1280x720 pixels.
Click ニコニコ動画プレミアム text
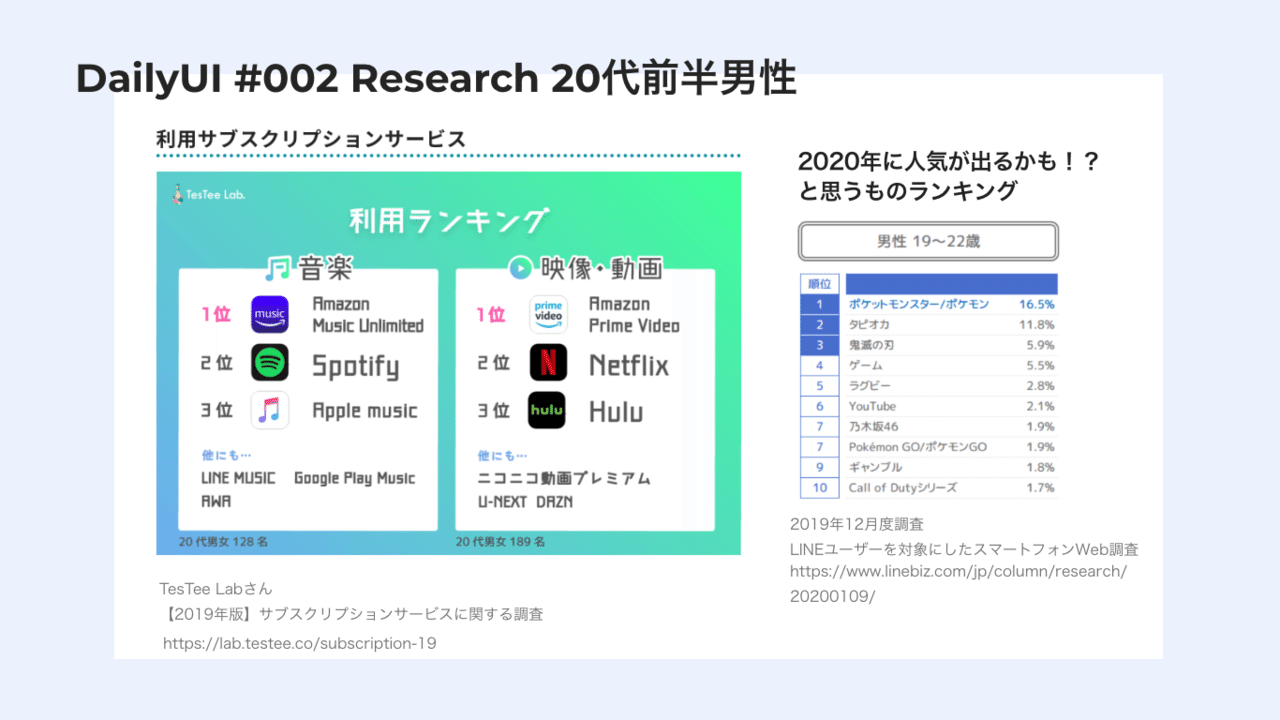(564, 478)
